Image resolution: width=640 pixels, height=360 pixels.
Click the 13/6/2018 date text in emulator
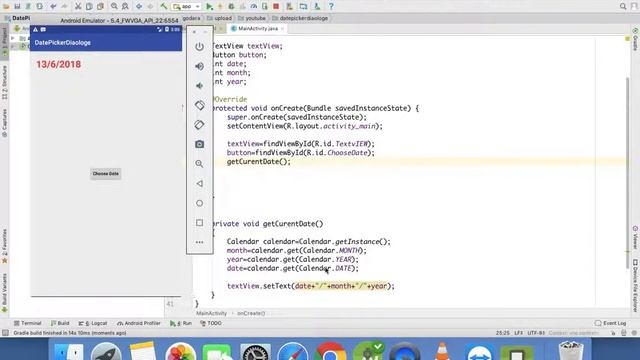[58, 64]
